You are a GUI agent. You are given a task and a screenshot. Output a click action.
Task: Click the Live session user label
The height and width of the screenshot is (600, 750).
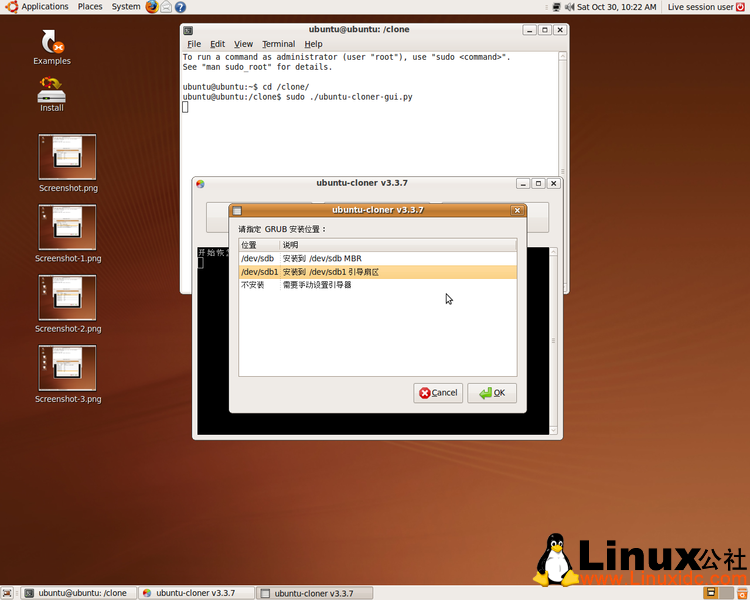700,7
